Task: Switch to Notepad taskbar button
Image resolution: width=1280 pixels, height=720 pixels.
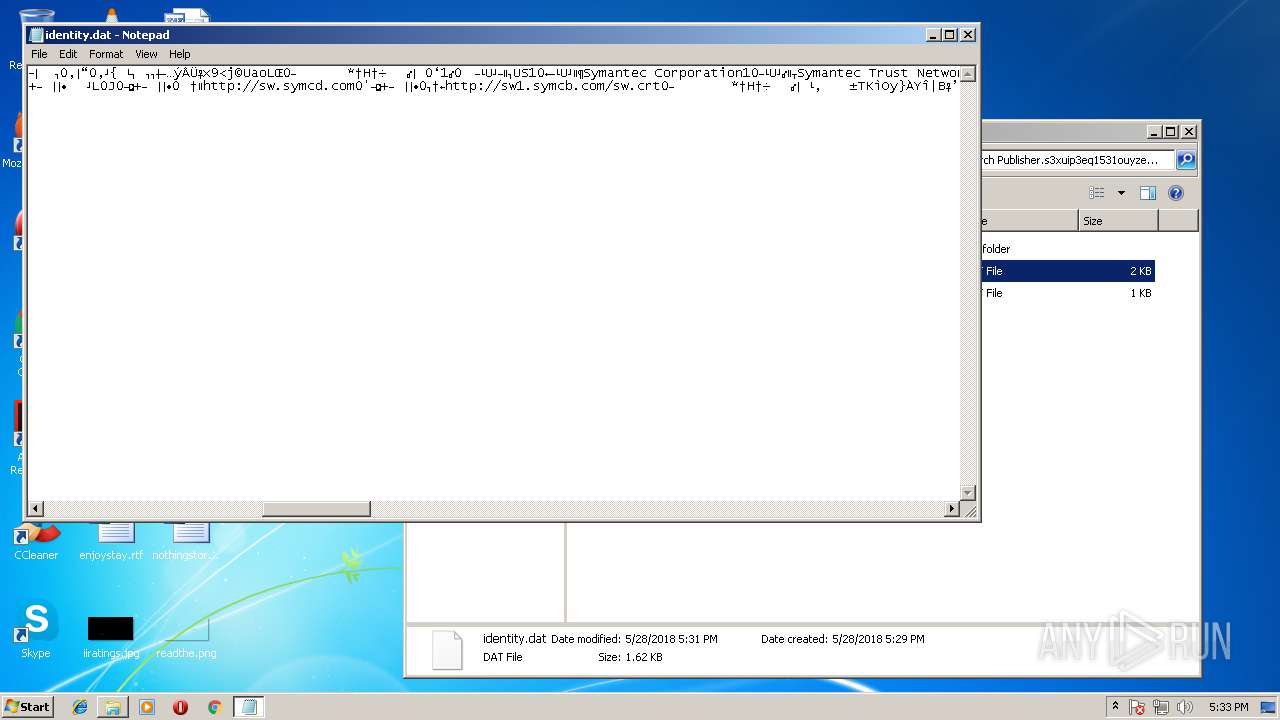Action: coord(249,707)
